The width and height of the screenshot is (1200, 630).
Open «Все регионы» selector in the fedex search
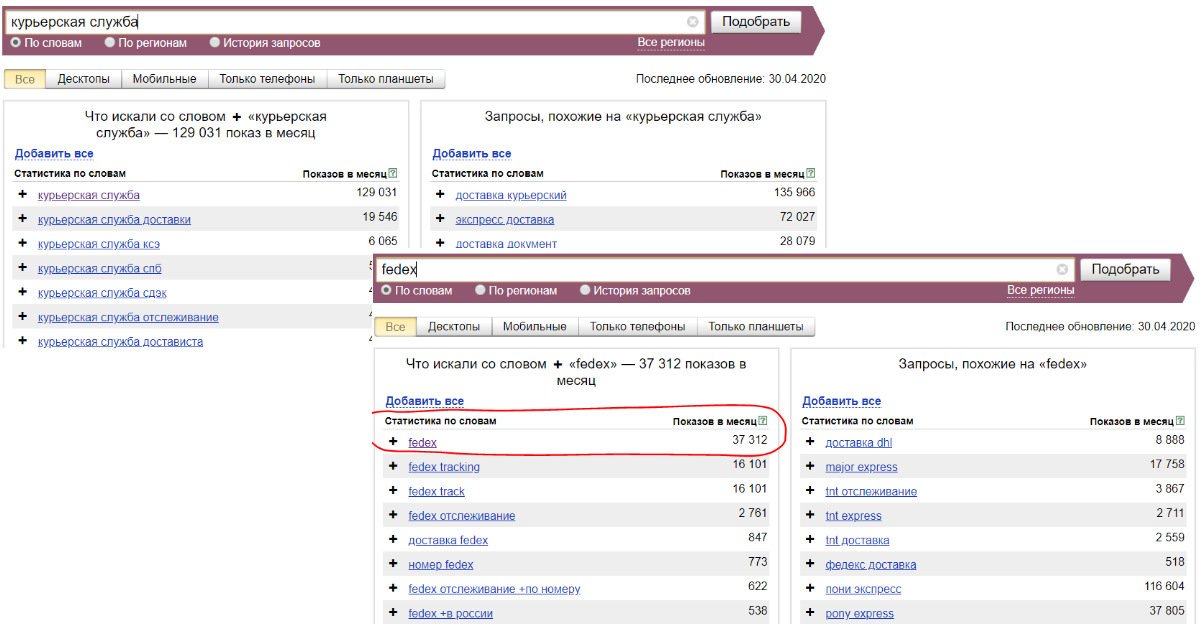tap(1041, 291)
